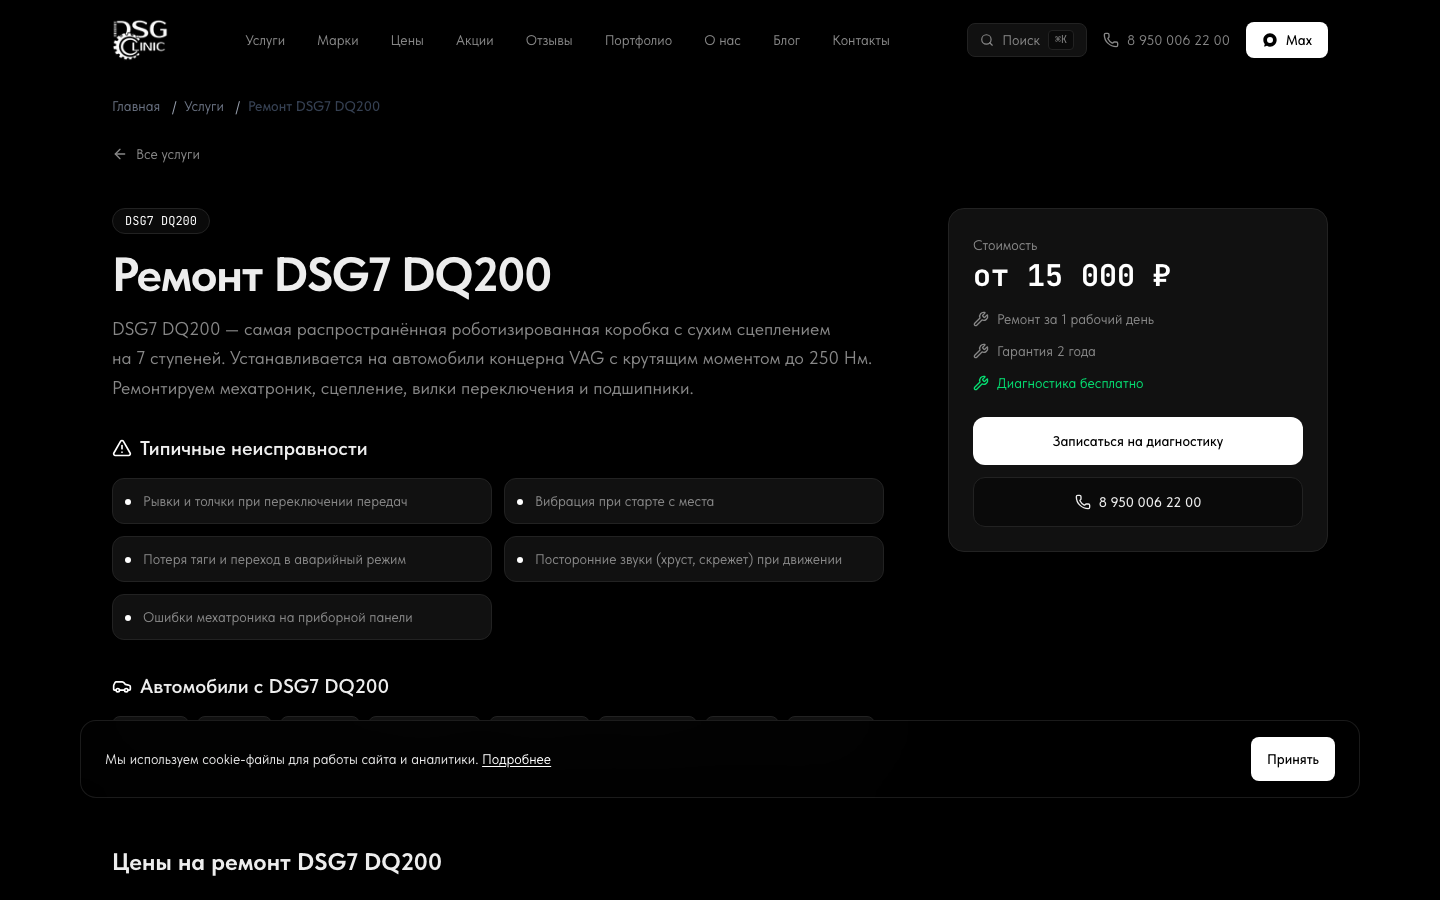Image resolution: width=1440 pixels, height=900 pixels.
Task: Click the phone icon in header
Action: click(1111, 40)
